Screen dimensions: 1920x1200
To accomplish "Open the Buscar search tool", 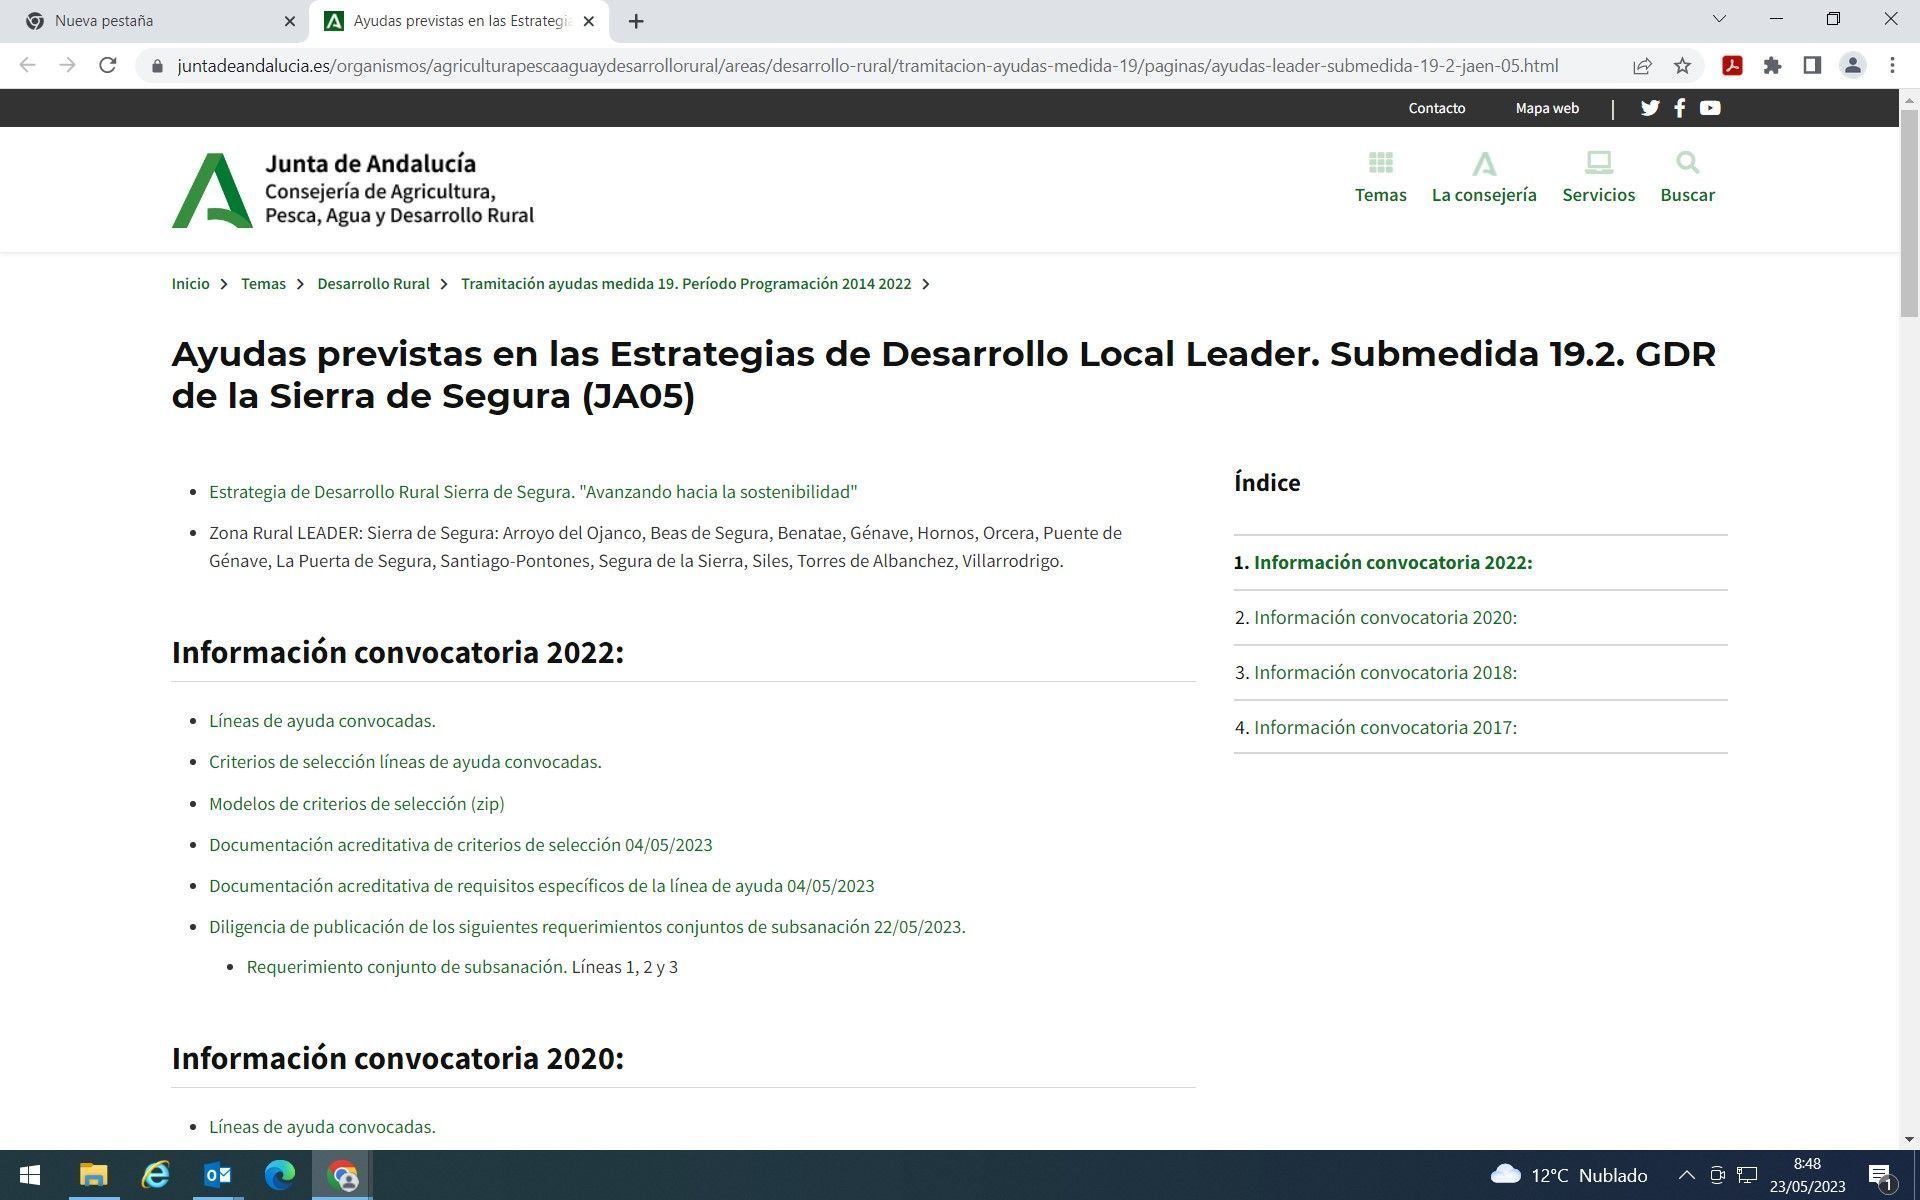I will 1688,178.
